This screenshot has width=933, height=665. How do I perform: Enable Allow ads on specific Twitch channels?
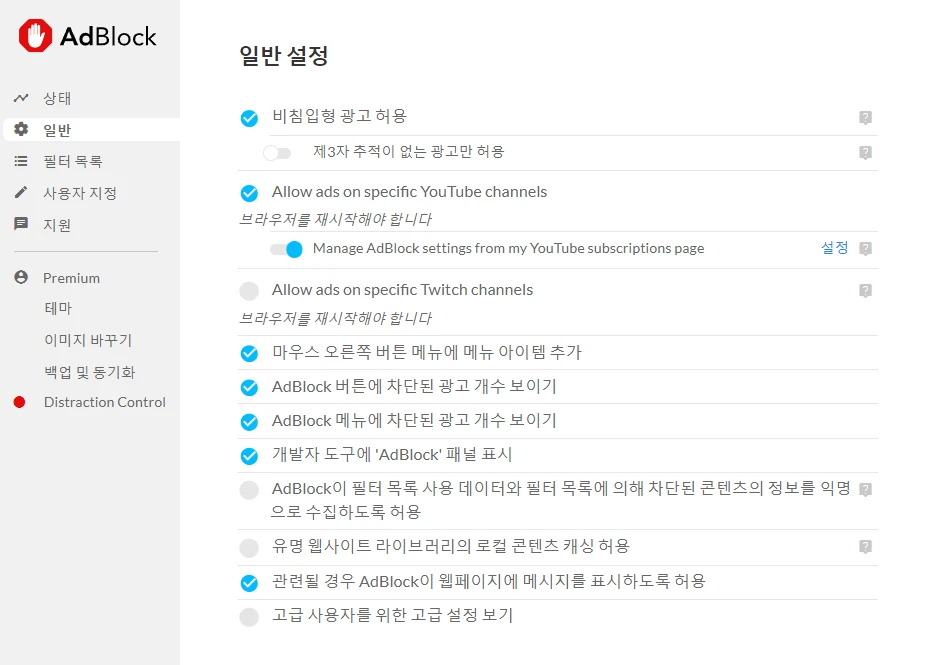tap(249, 290)
